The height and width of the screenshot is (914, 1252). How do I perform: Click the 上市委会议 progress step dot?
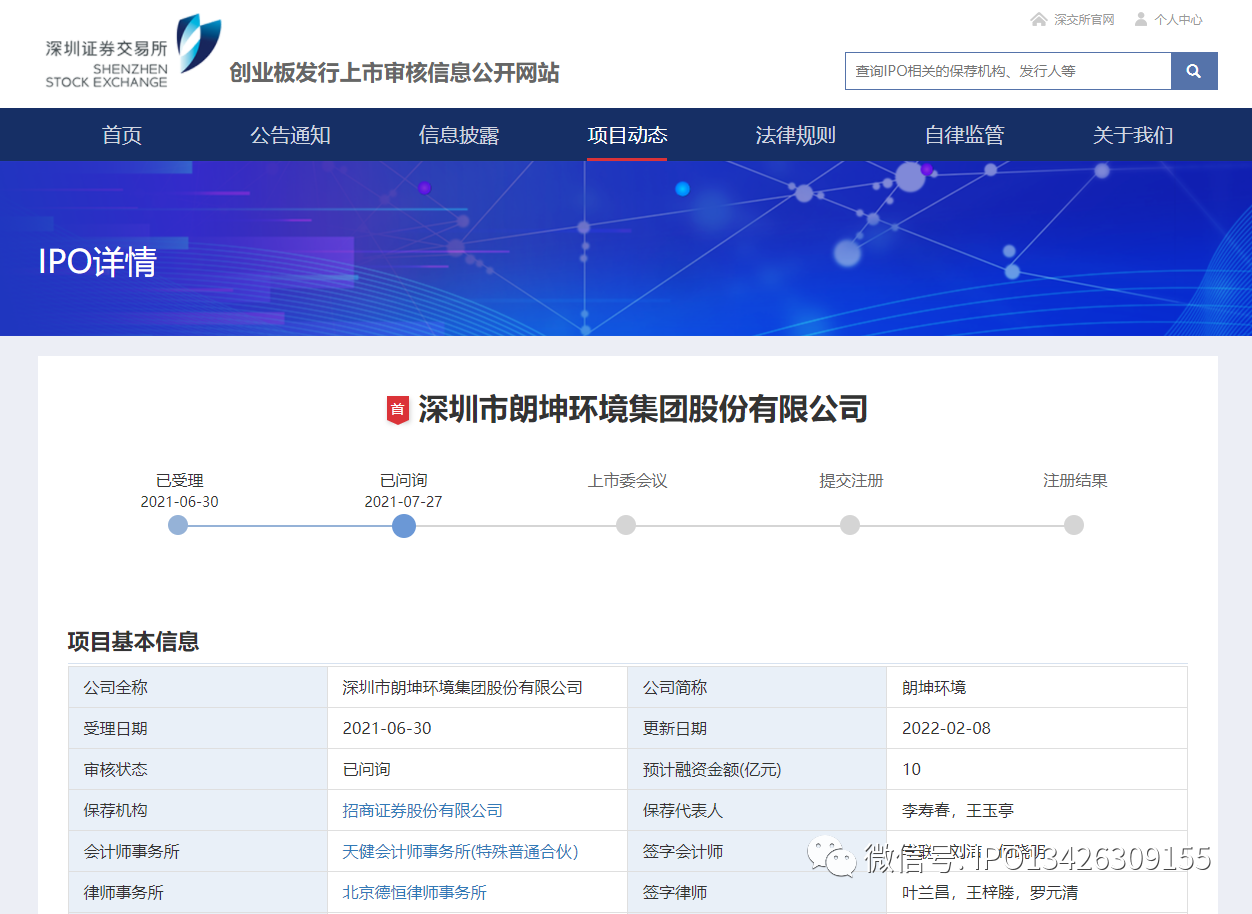click(x=626, y=525)
